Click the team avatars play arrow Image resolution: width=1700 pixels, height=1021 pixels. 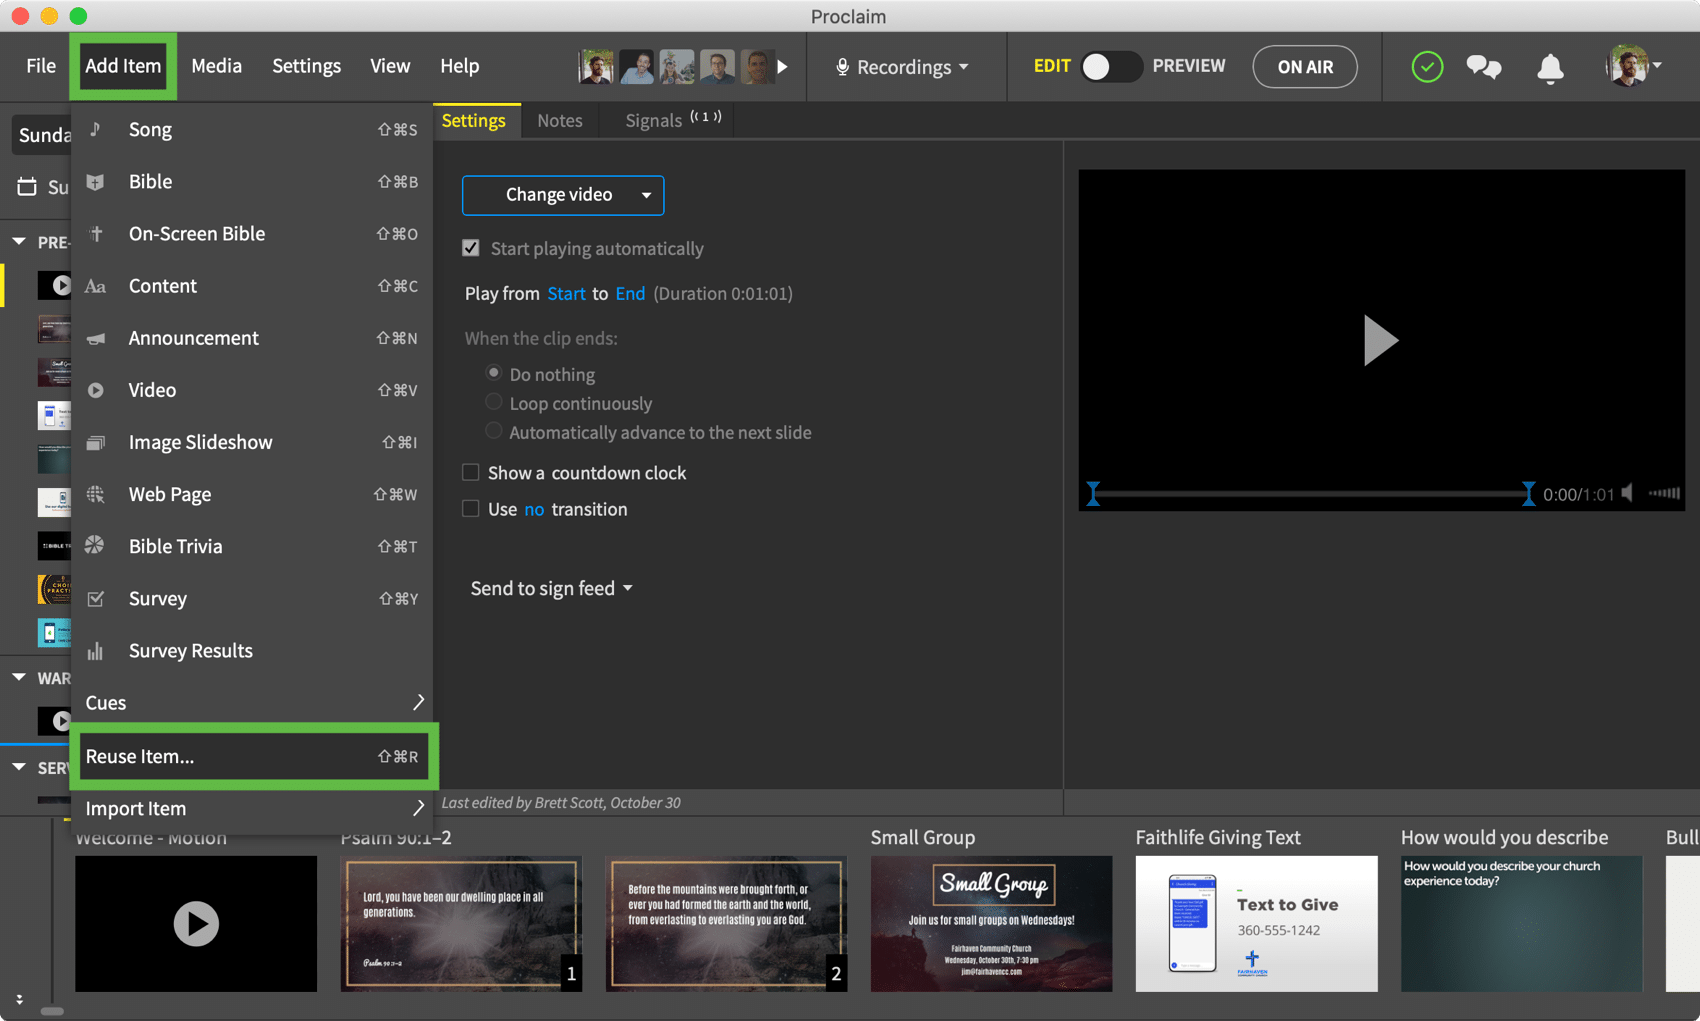pyautogui.click(x=783, y=67)
